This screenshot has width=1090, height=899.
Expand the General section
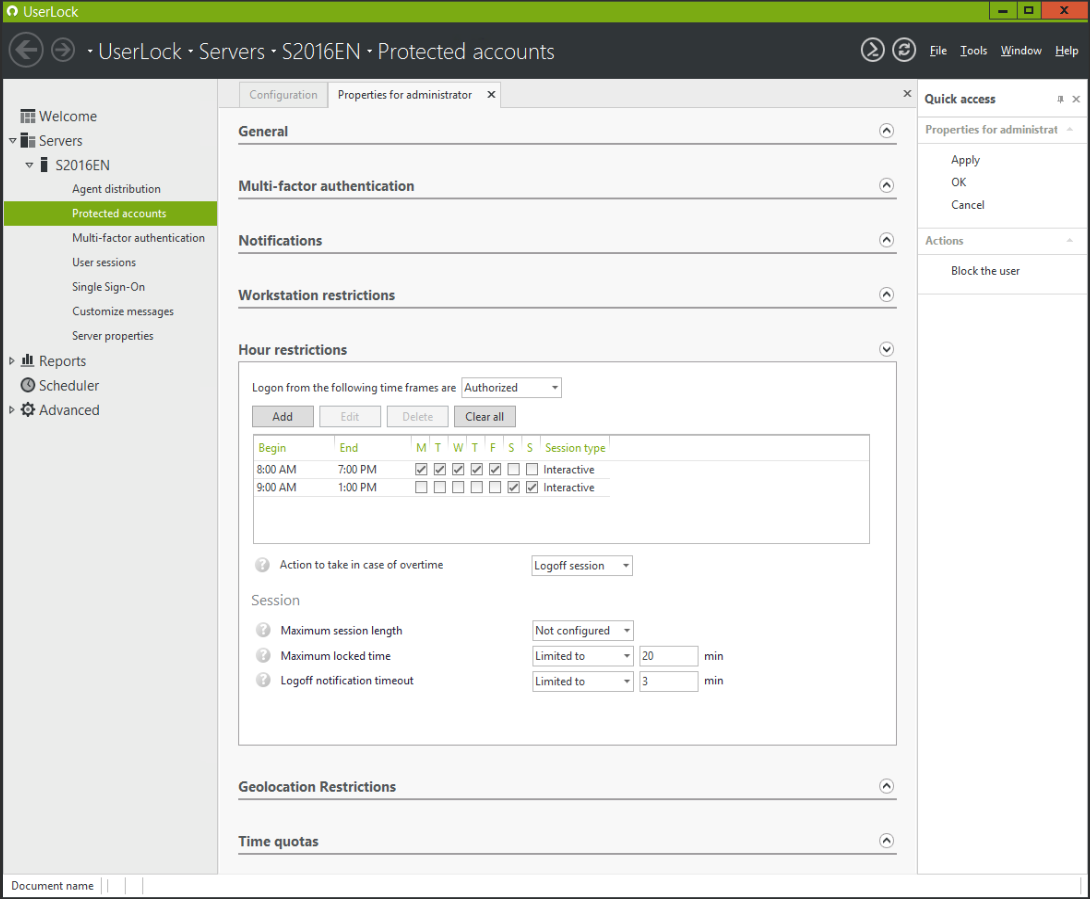[886, 131]
